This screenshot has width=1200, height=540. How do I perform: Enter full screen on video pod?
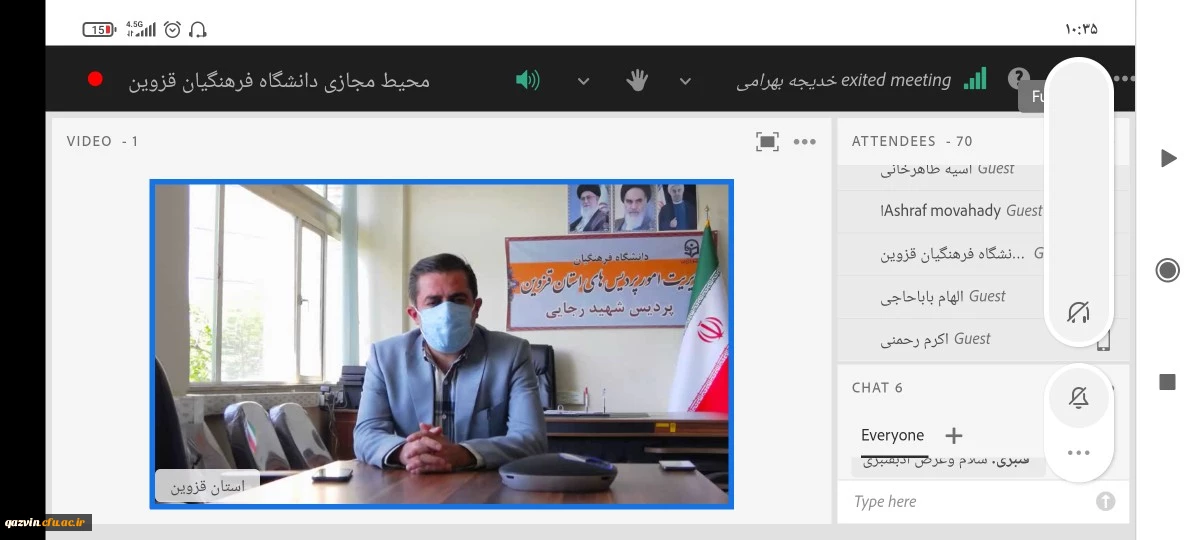767,142
